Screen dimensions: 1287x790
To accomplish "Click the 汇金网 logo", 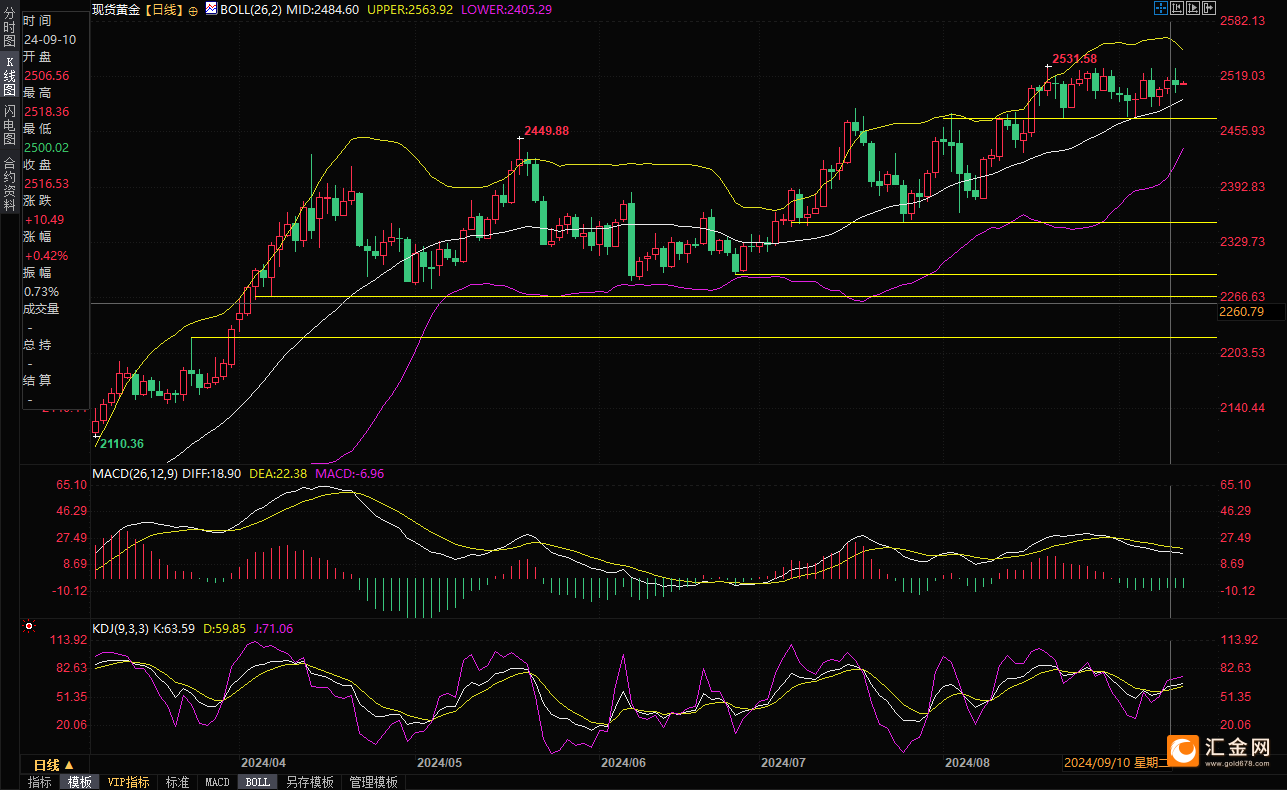I will click(x=1221, y=750).
